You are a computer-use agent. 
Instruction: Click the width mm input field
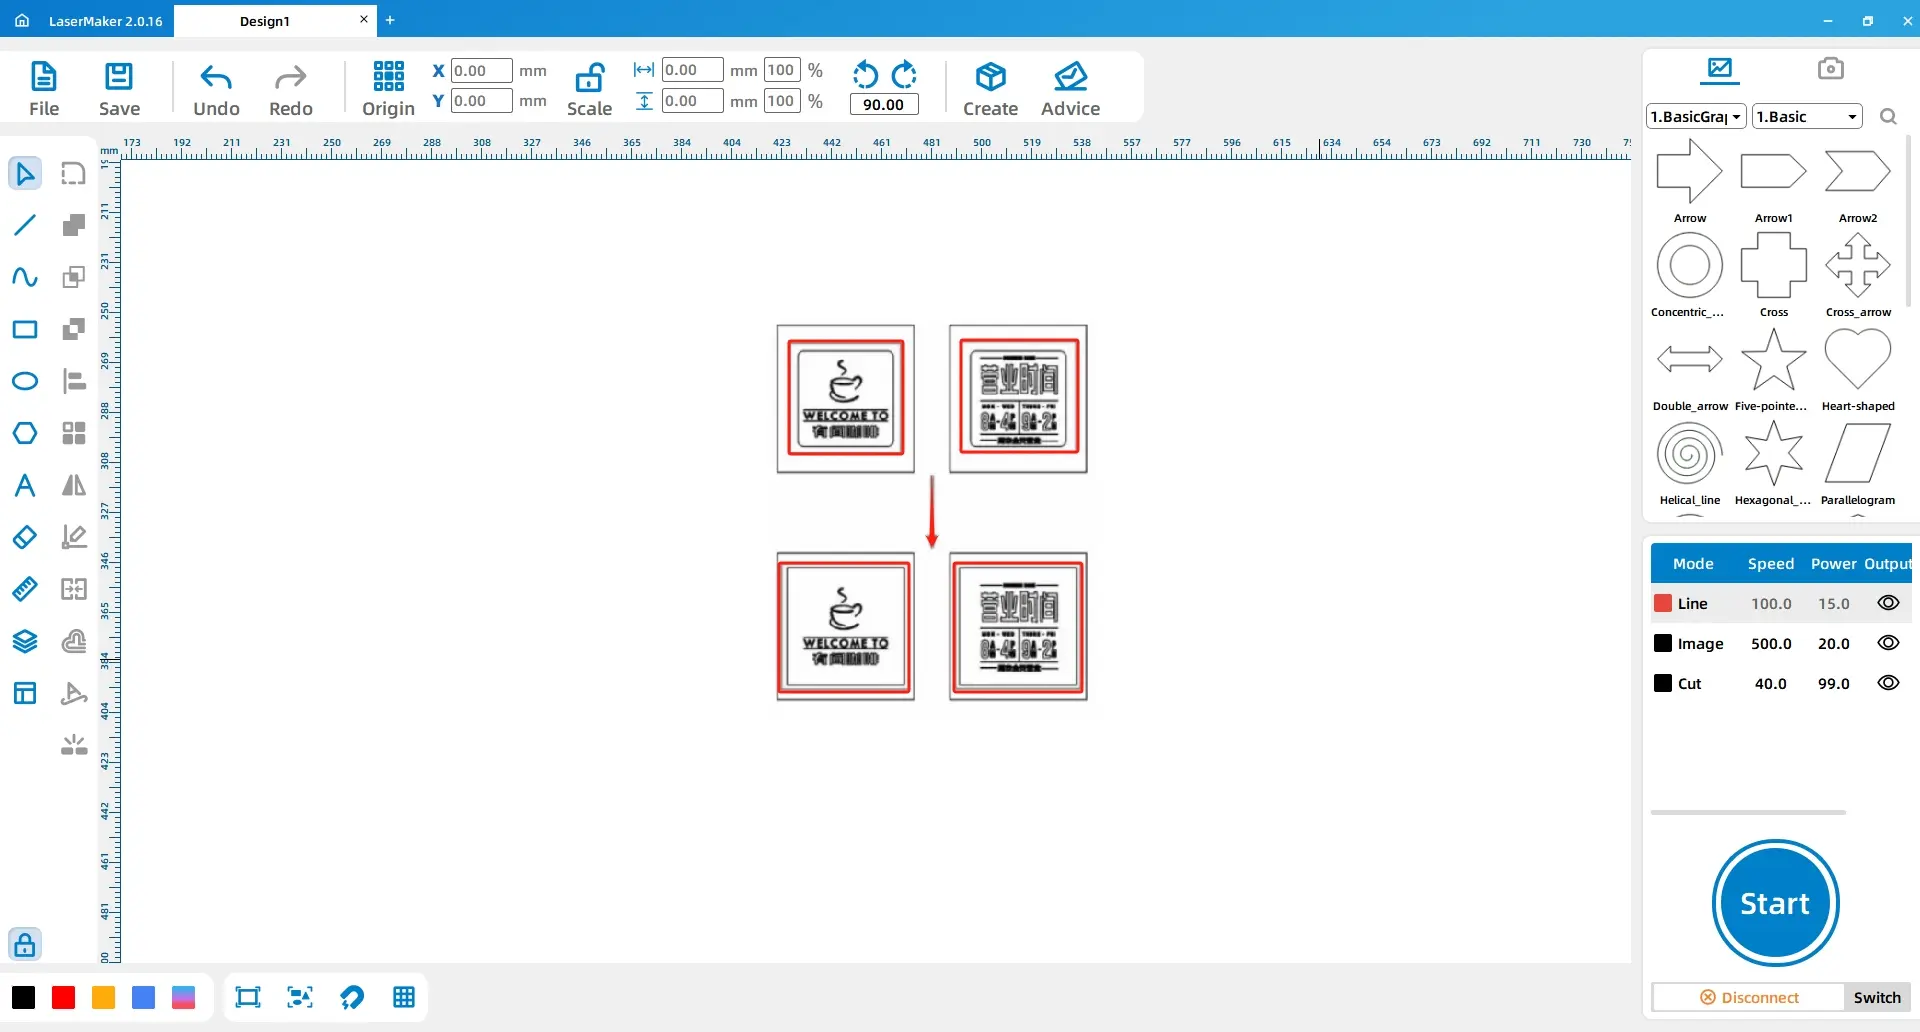click(x=692, y=70)
